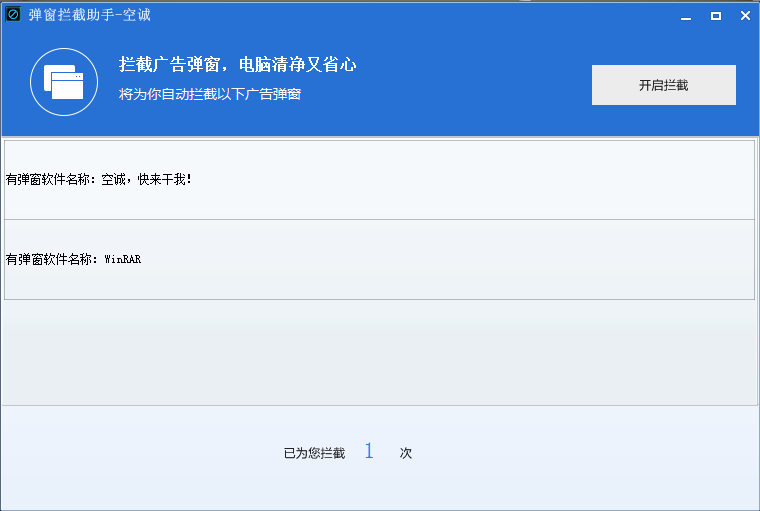Click the 次 label after the counter
The height and width of the screenshot is (511, 760).
click(406, 453)
